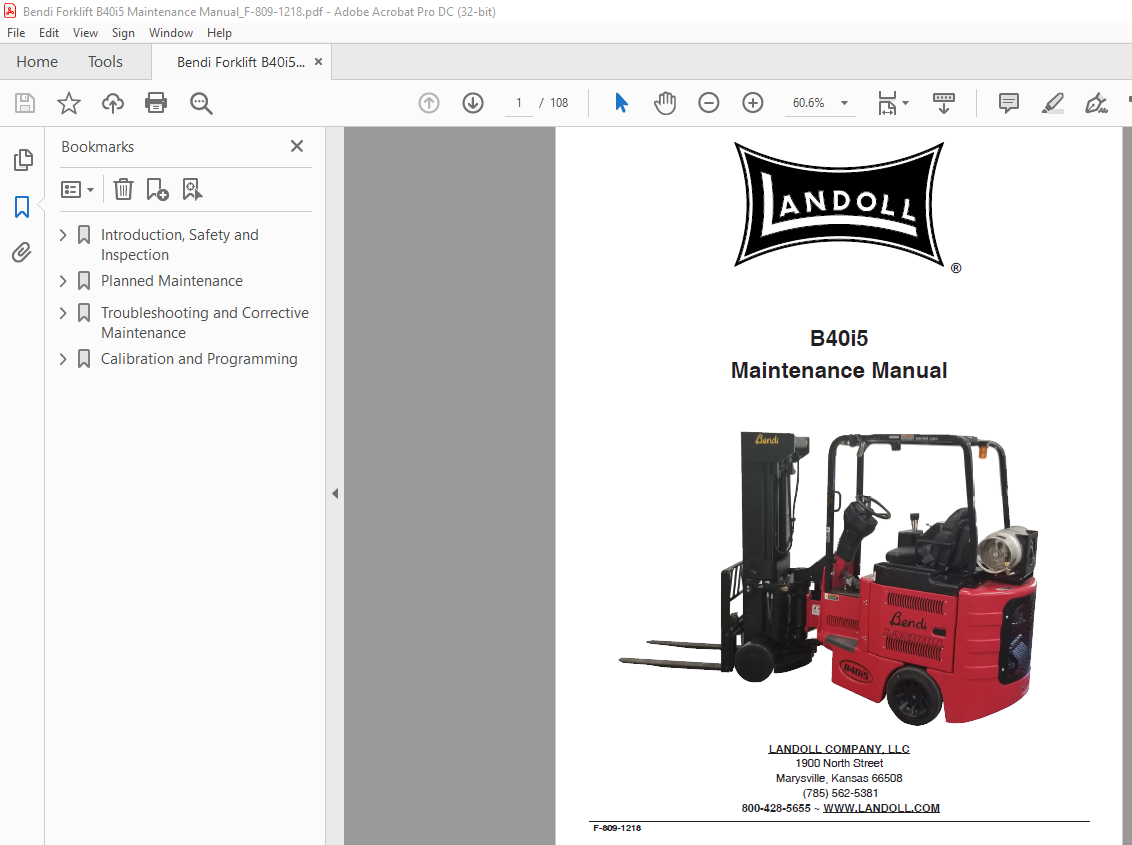The width and height of the screenshot is (1132, 845).
Task: Open the Help menu
Action: (219, 32)
